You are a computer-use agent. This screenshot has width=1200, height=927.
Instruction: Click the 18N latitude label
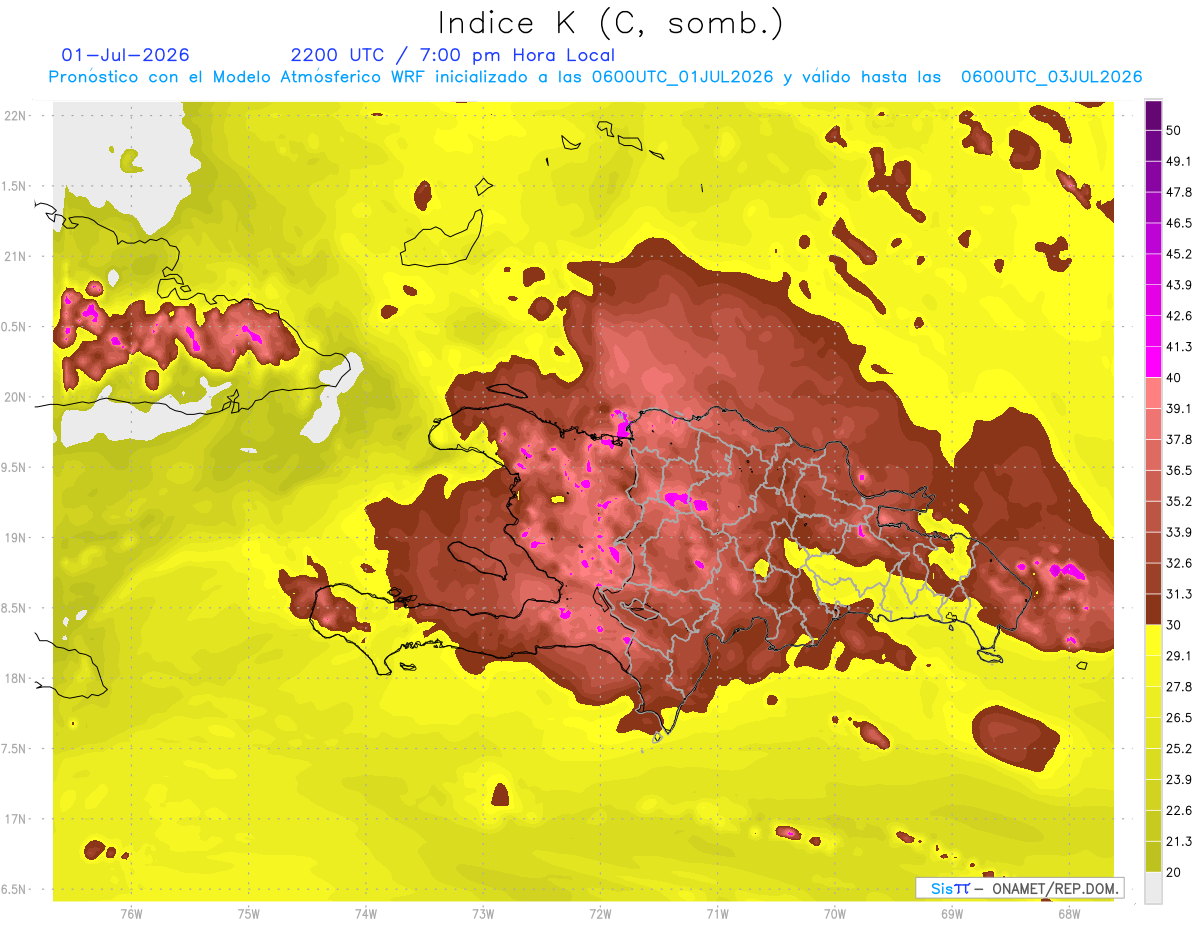coord(15,678)
